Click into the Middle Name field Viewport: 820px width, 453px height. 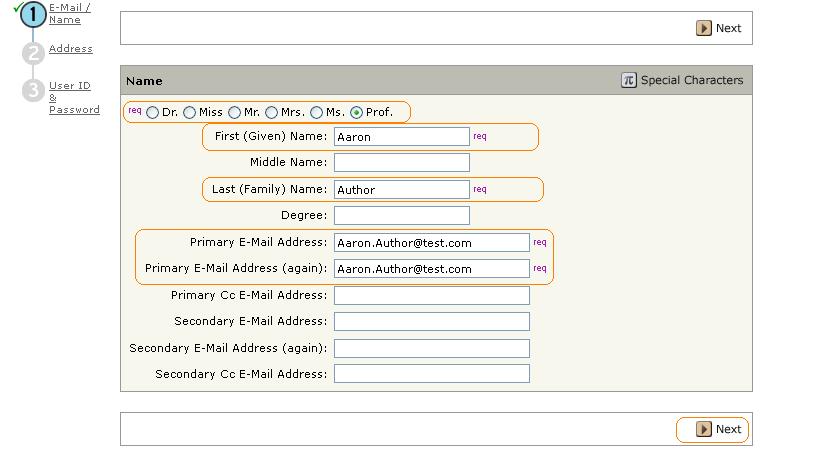point(401,162)
